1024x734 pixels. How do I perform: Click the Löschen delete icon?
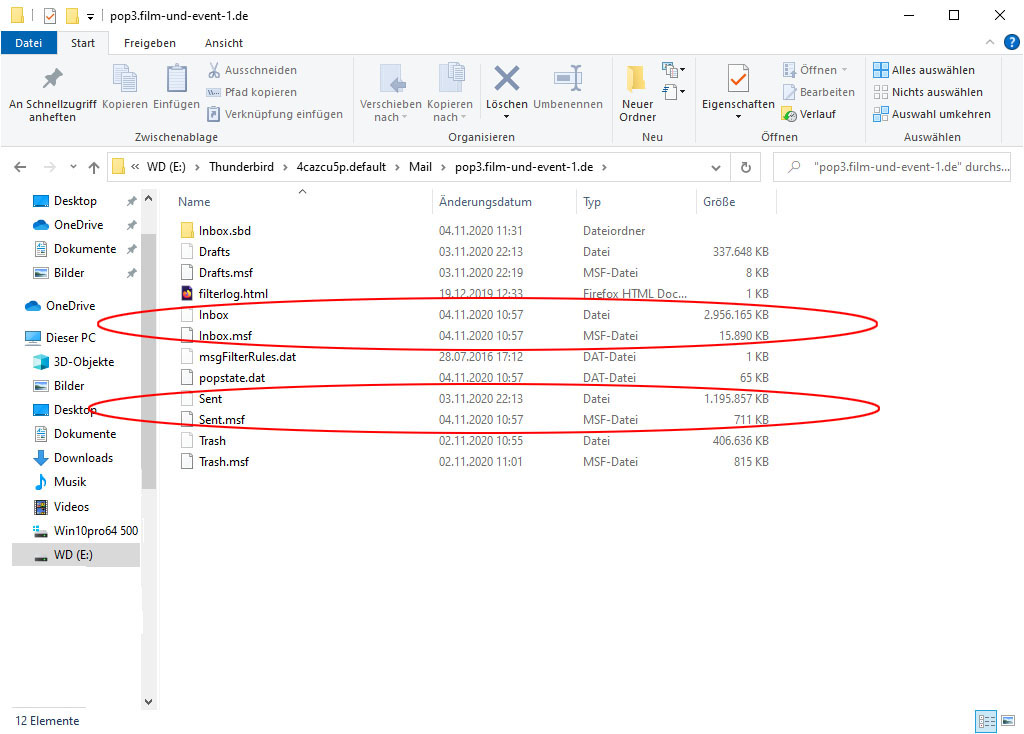click(x=507, y=81)
